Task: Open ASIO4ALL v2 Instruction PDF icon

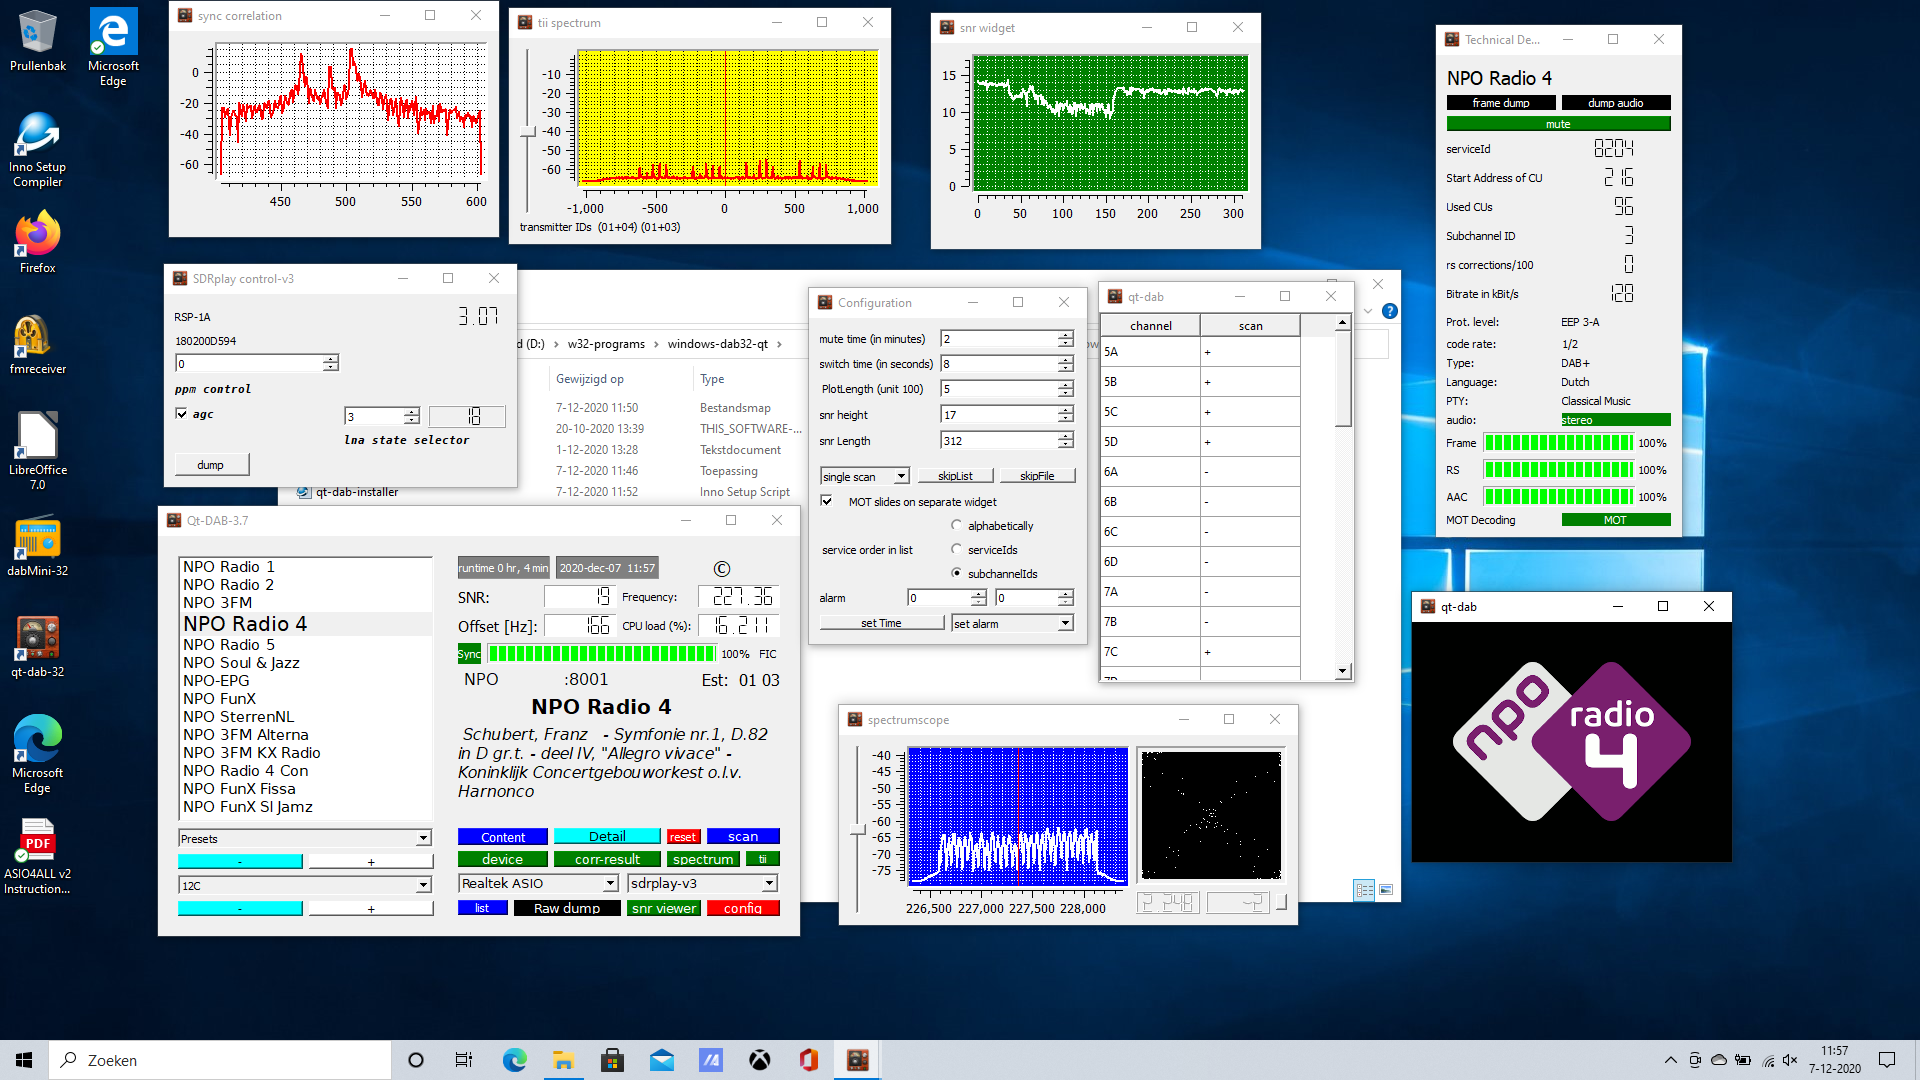Action: point(38,856)
